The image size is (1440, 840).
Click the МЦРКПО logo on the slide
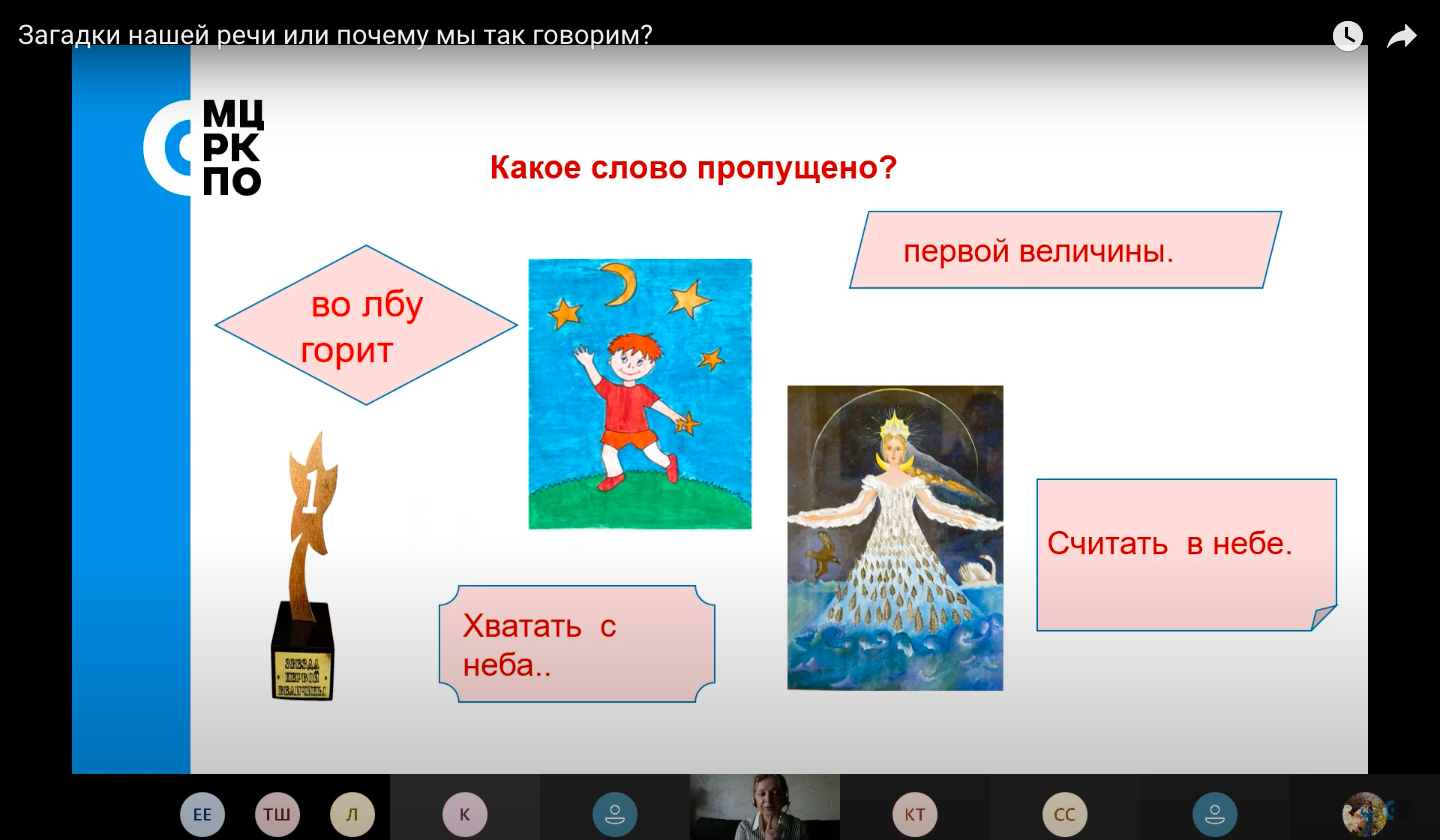(205, 147)
